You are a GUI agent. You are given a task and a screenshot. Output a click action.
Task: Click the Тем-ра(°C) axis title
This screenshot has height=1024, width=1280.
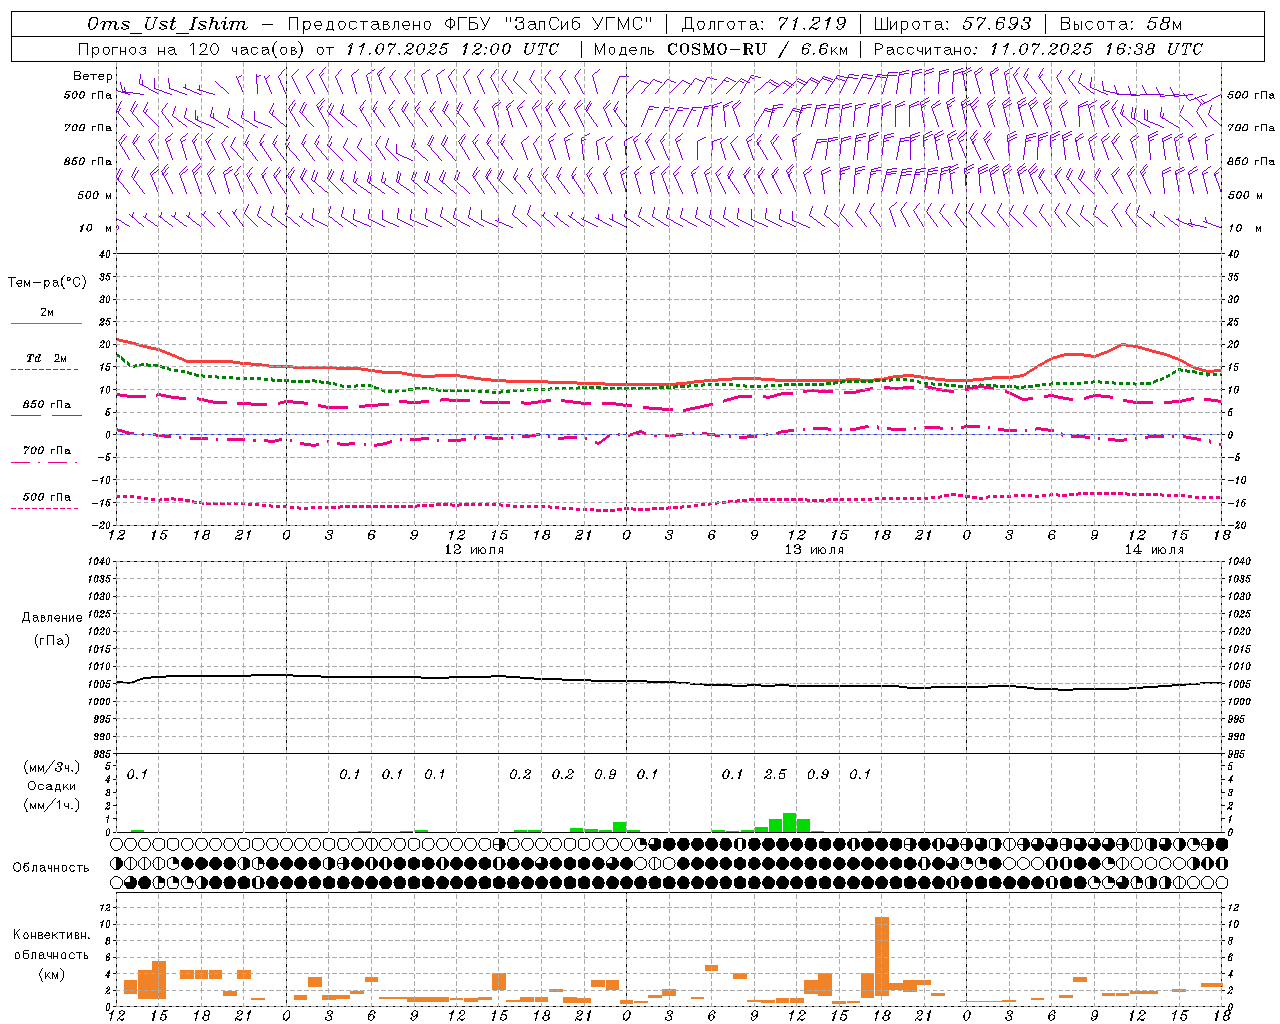coord(47,283)
